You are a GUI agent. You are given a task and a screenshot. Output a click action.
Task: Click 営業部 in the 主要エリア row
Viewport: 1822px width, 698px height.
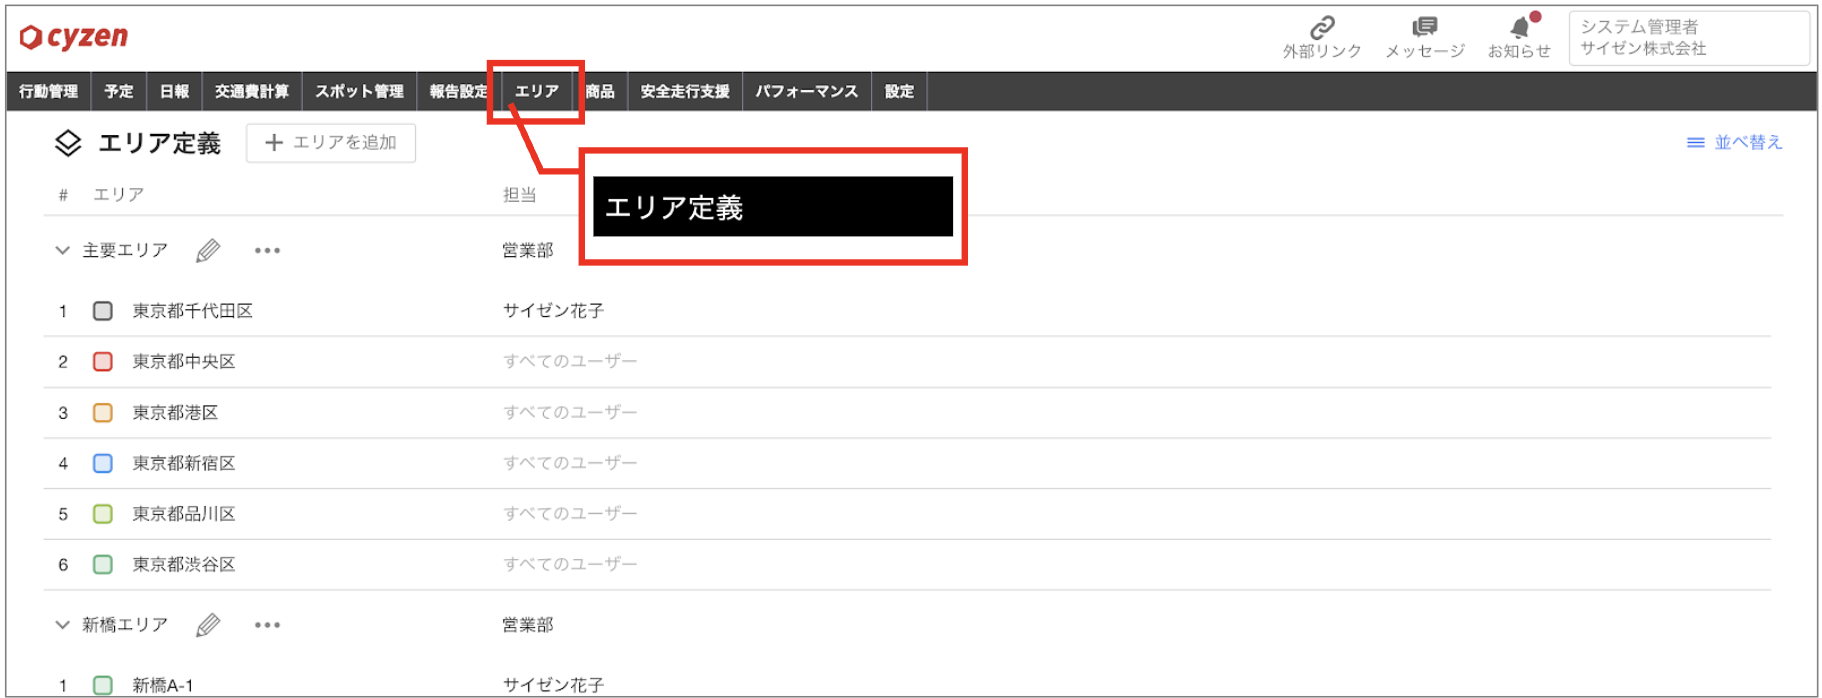(x=528, y=250)
